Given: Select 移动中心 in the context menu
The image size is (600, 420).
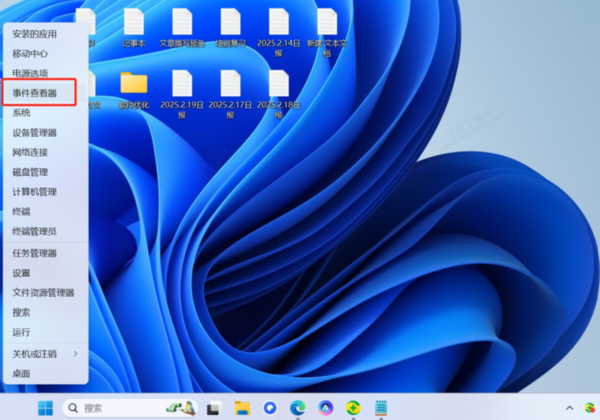Looking at the screenshot, I should click(46, 54).
